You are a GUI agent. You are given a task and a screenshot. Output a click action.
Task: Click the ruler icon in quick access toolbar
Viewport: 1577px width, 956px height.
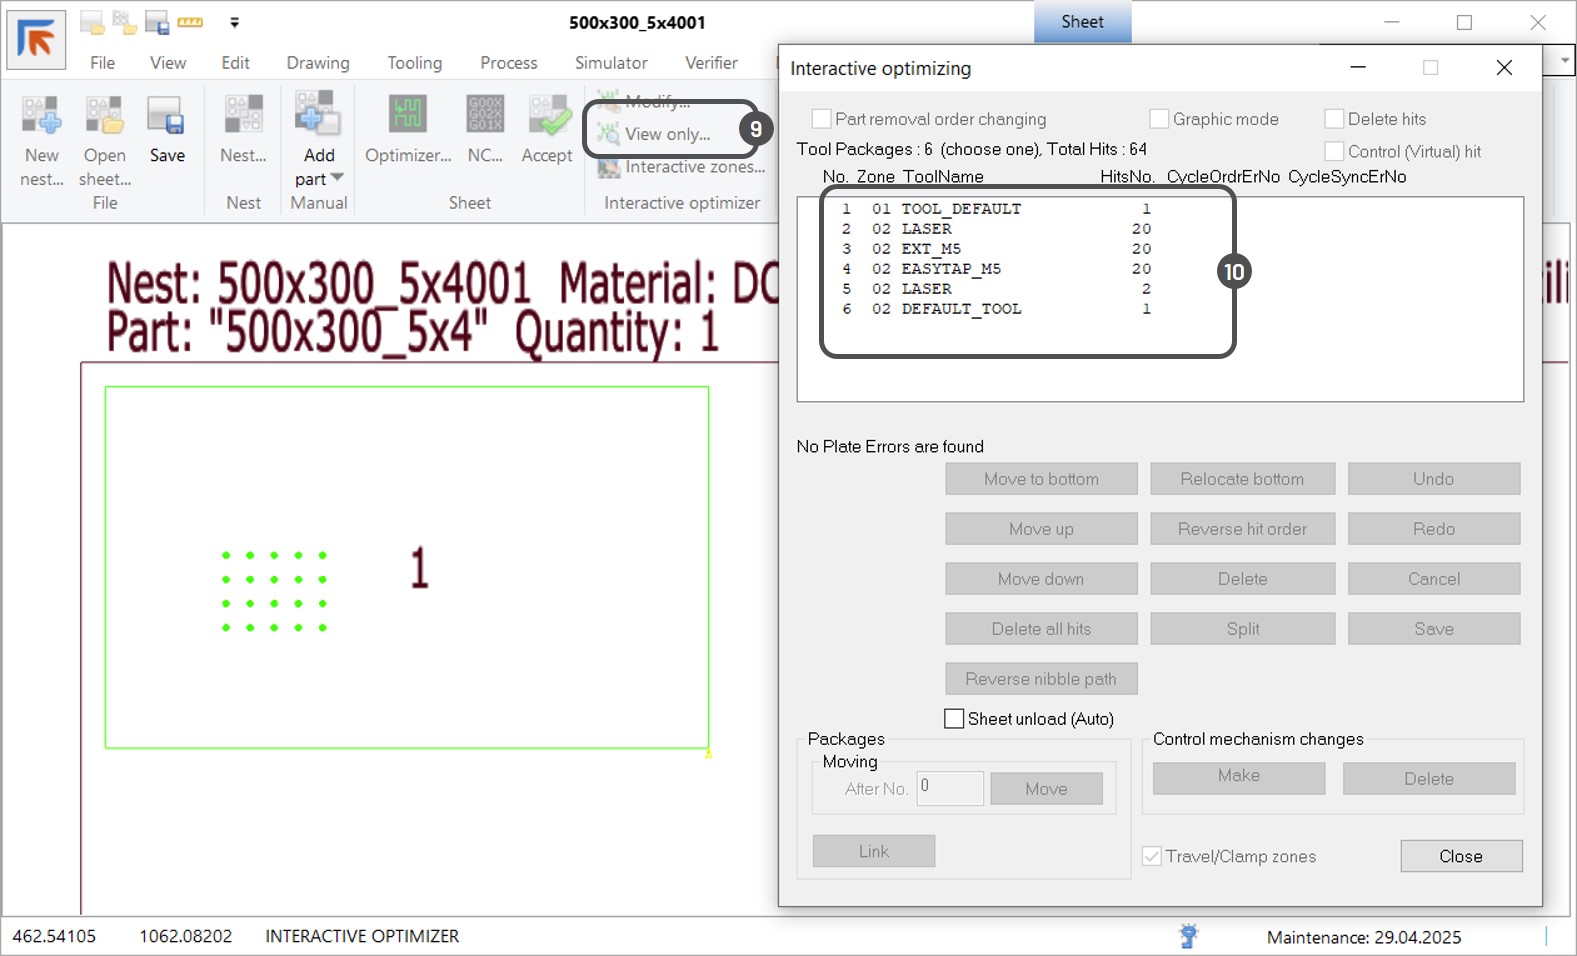[x=190, y=22]
